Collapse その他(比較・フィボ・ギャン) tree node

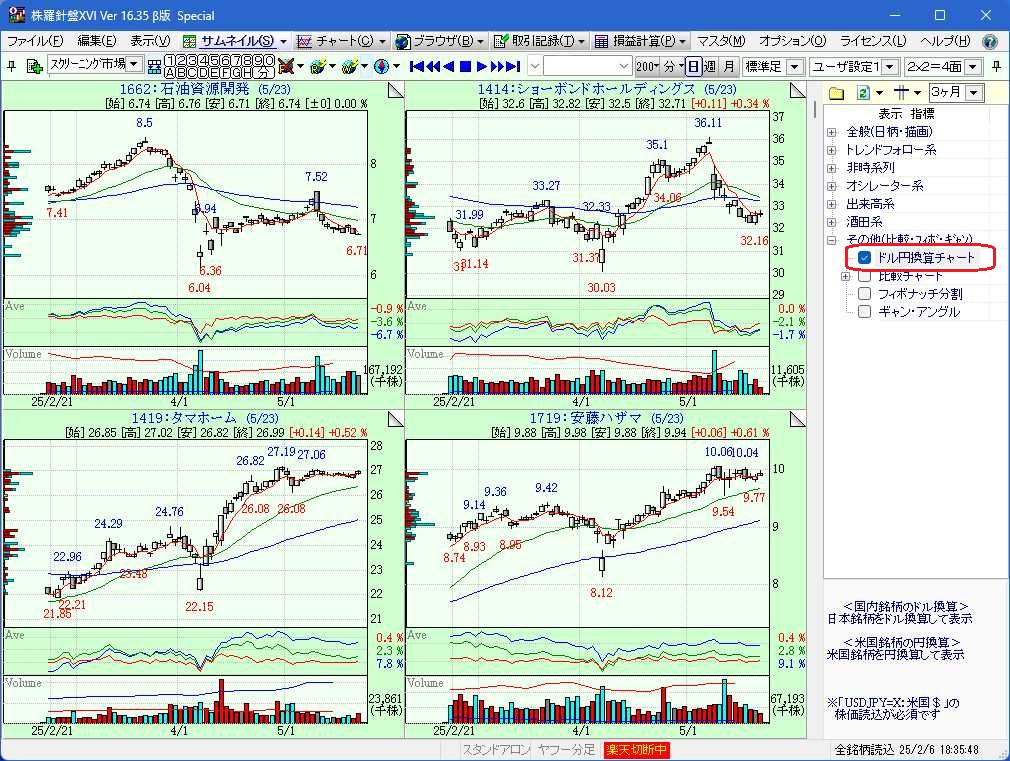click(x=832, y=240)
